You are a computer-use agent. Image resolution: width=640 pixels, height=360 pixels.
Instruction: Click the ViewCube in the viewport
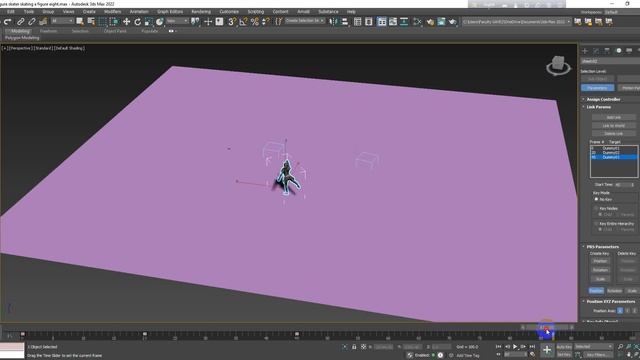coord(558,65)
